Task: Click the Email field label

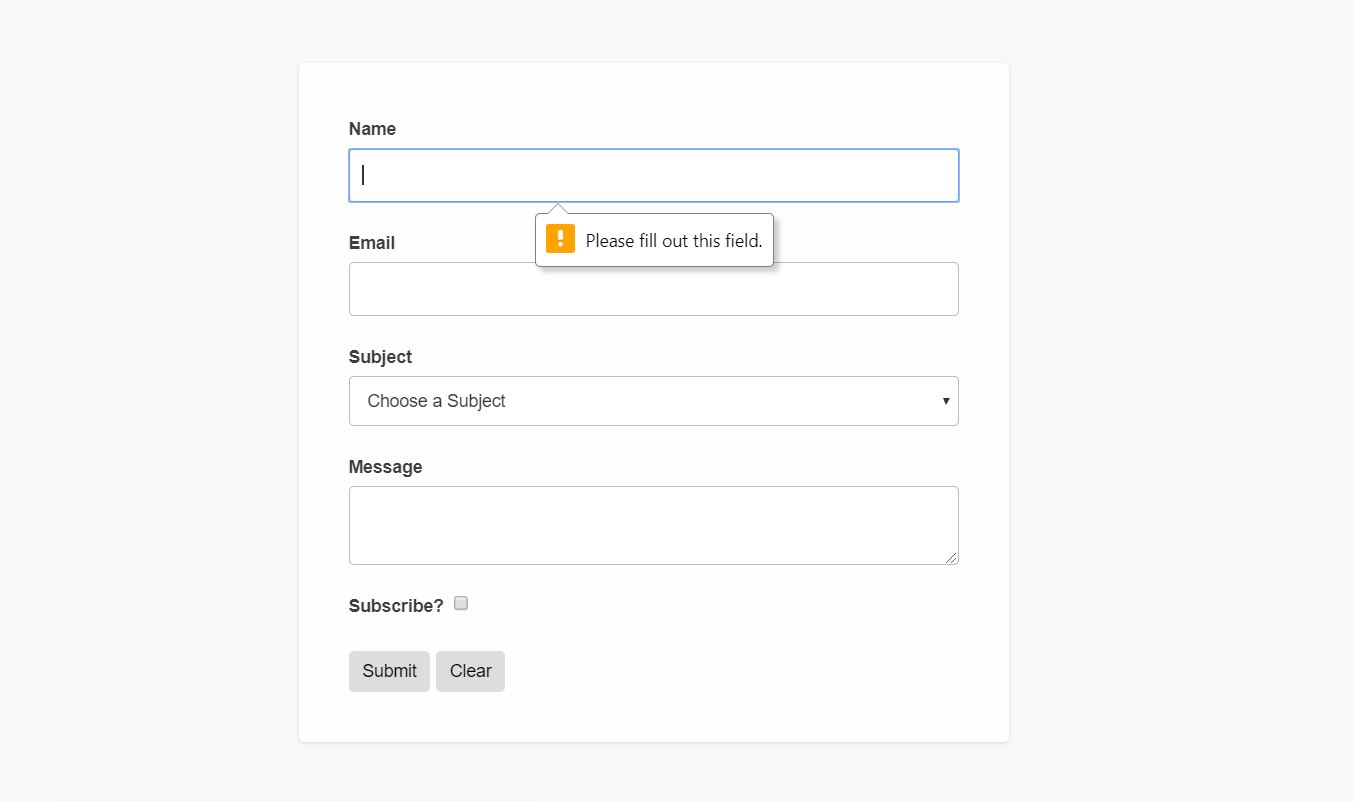Action: (372, 243)
